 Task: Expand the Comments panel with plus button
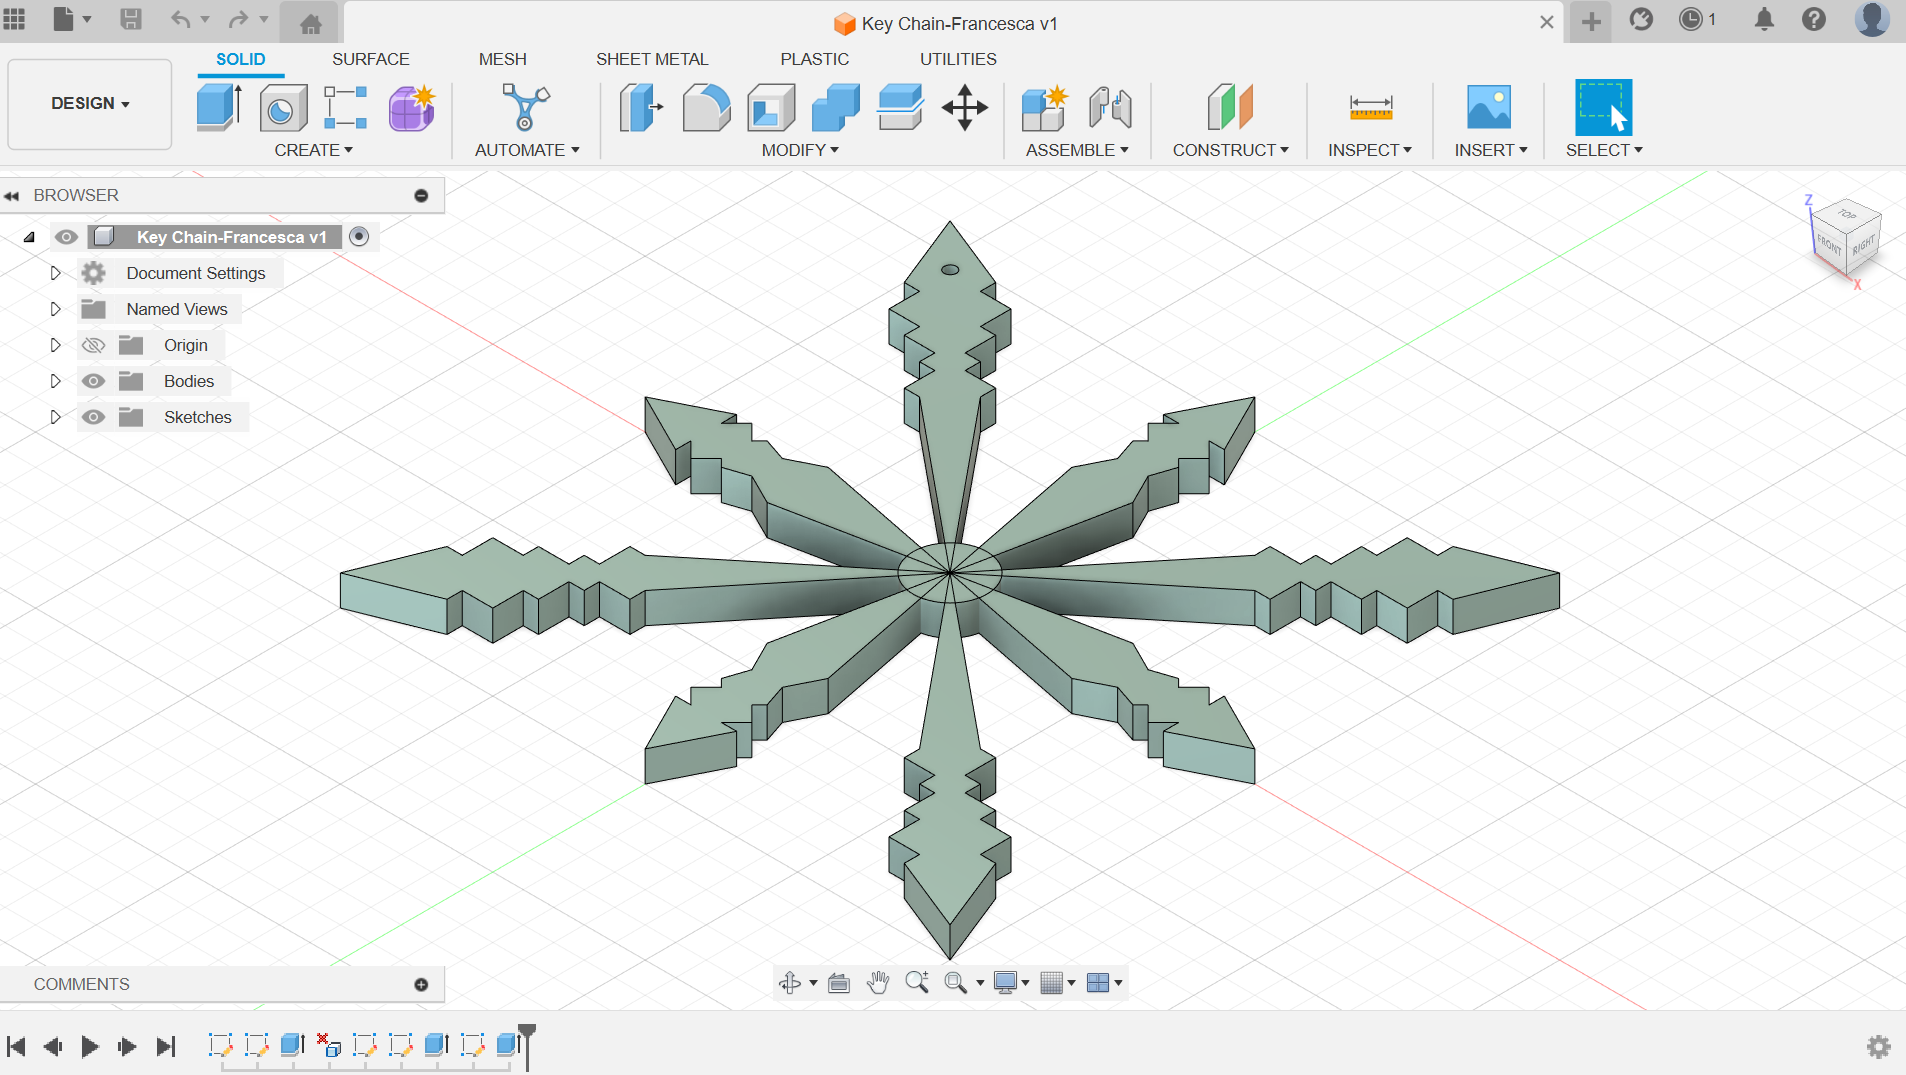(421, 985)
